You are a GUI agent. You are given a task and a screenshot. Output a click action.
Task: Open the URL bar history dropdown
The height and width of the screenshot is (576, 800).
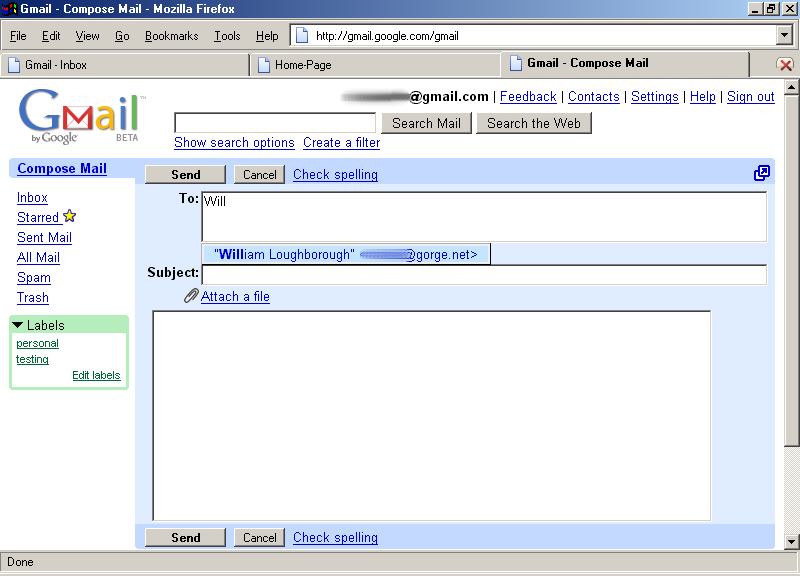point(784,36)
